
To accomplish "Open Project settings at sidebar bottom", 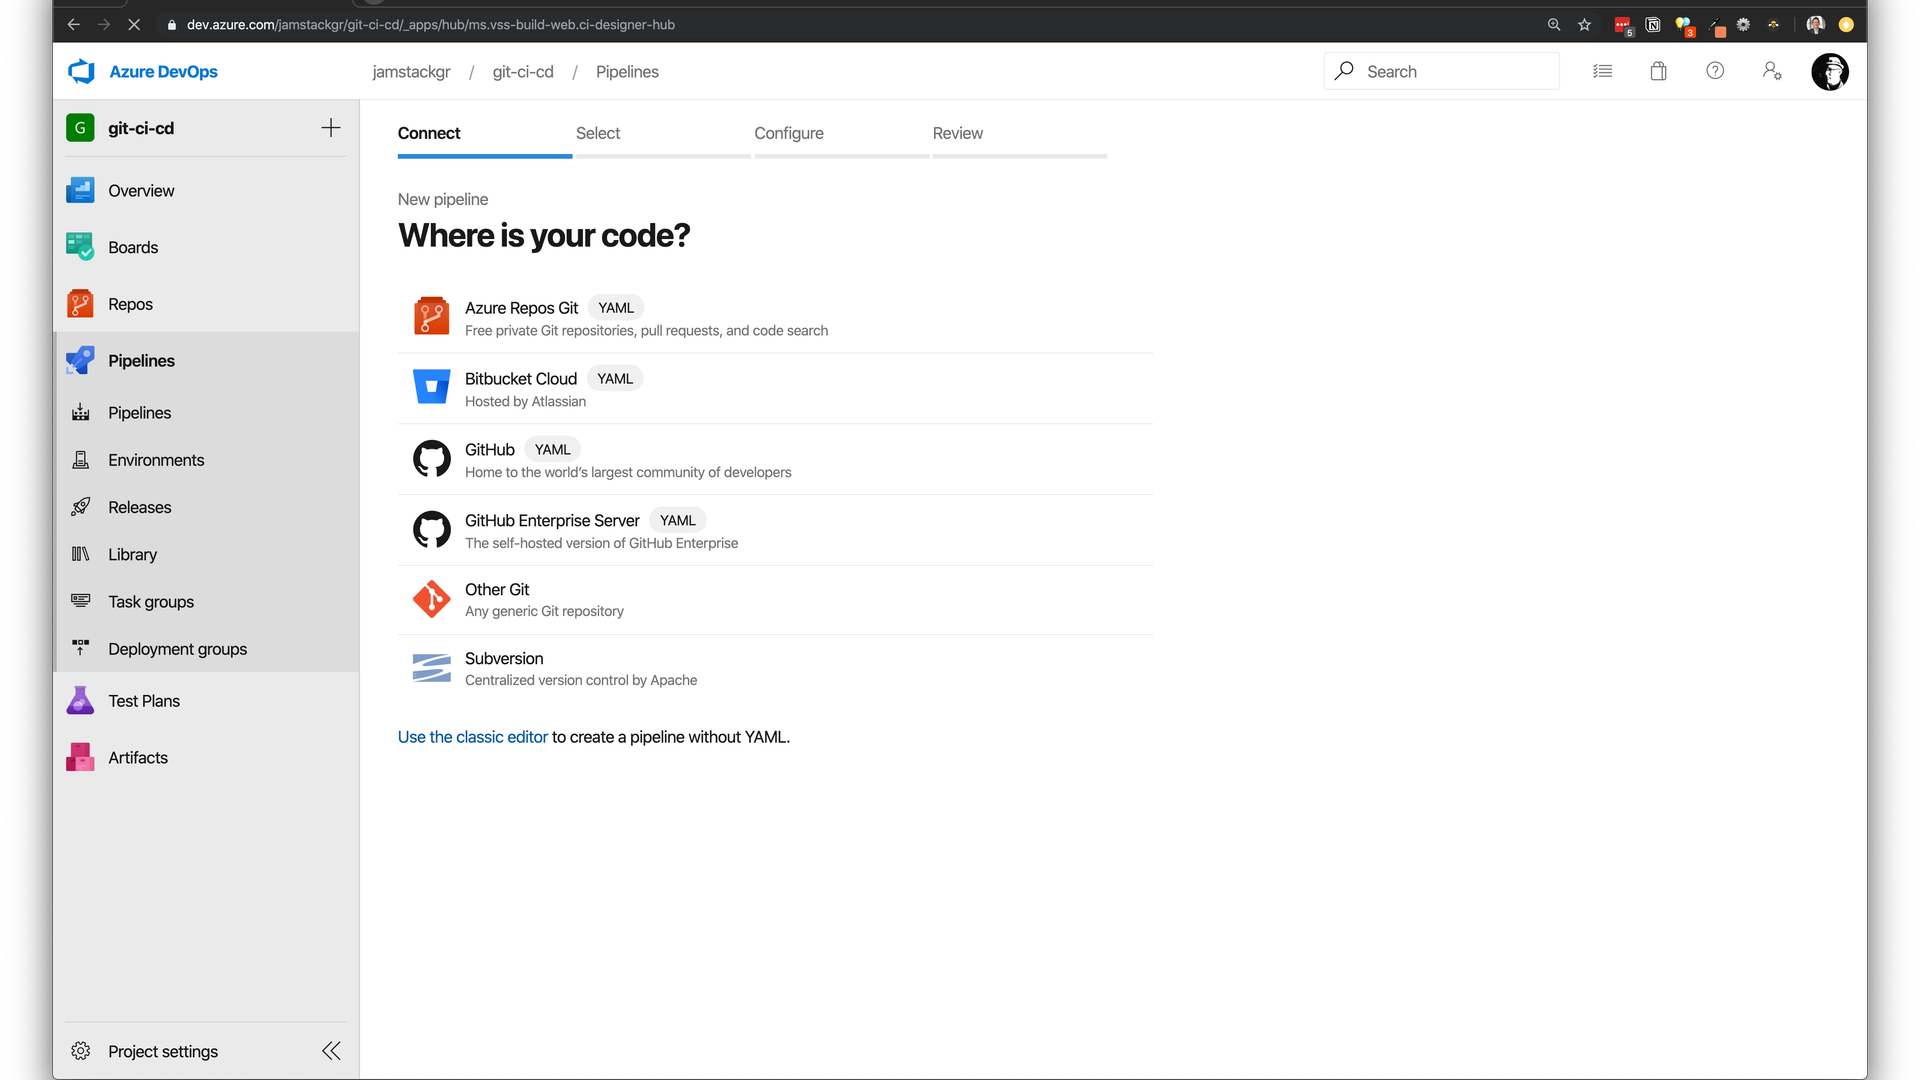I will 162,1051.
